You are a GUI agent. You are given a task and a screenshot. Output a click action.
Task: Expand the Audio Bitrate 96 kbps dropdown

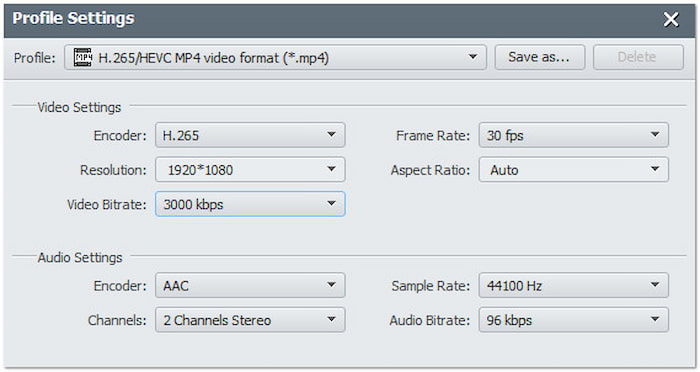tap(574, 320)
